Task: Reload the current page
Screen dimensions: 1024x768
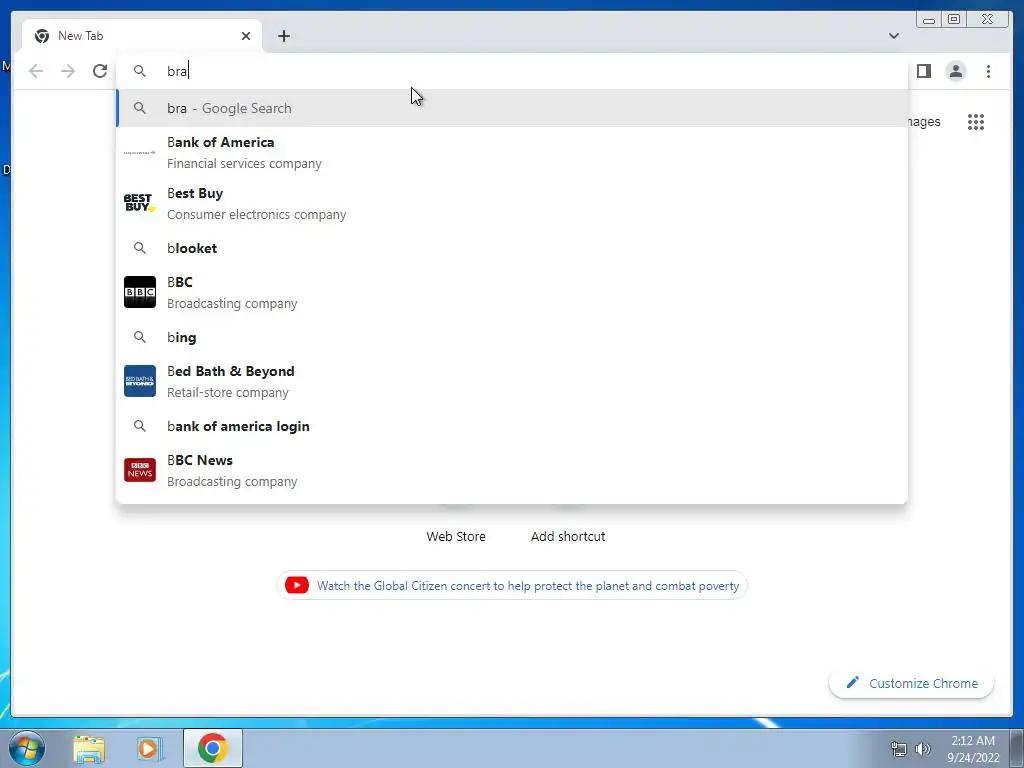Action: click(100, 71)
